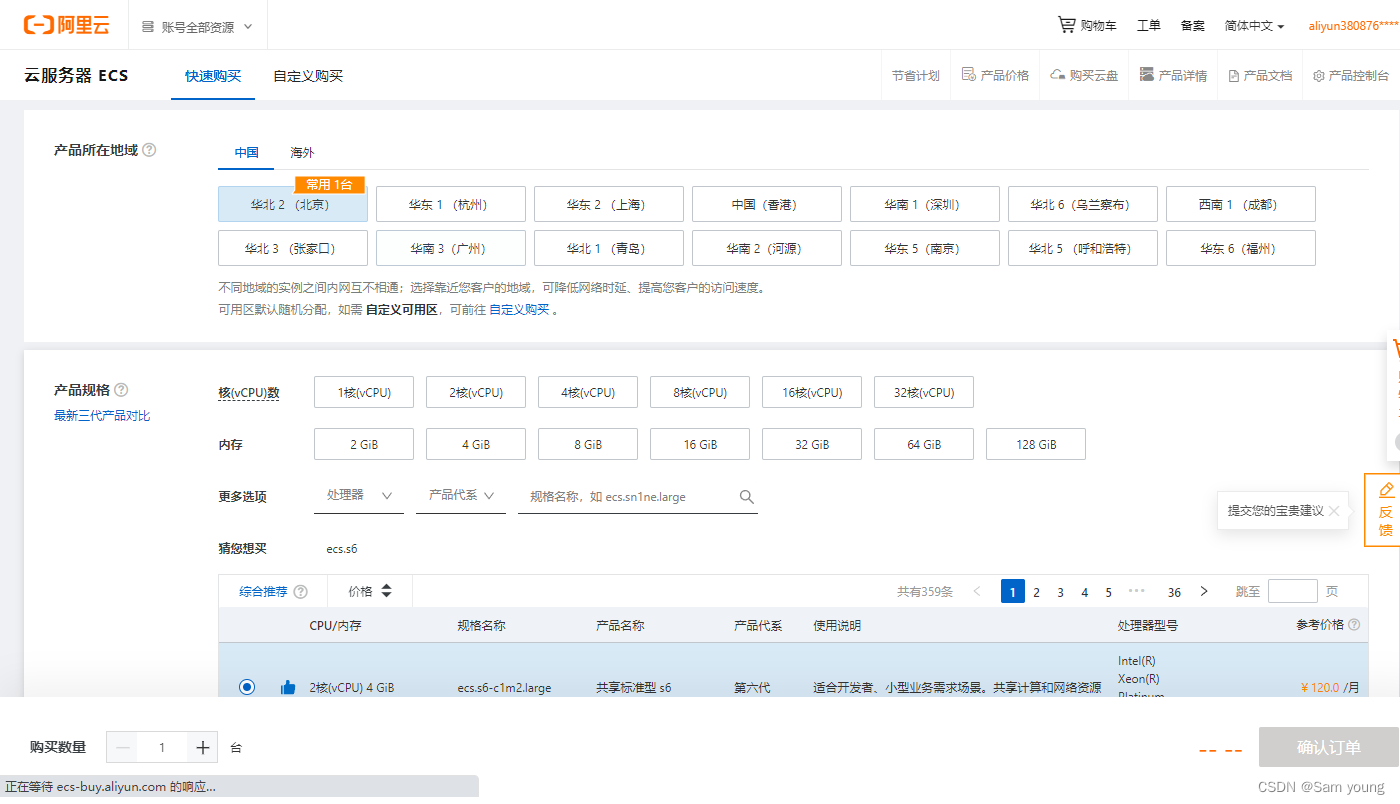
Task: Select region 华北 6 (乌兰察布)
Action: 1083,204
